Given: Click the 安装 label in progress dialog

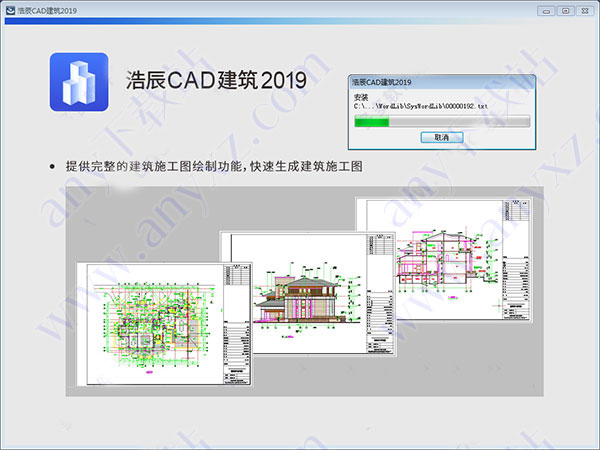Looking at the screenshot, I should [x=360, y=97].
